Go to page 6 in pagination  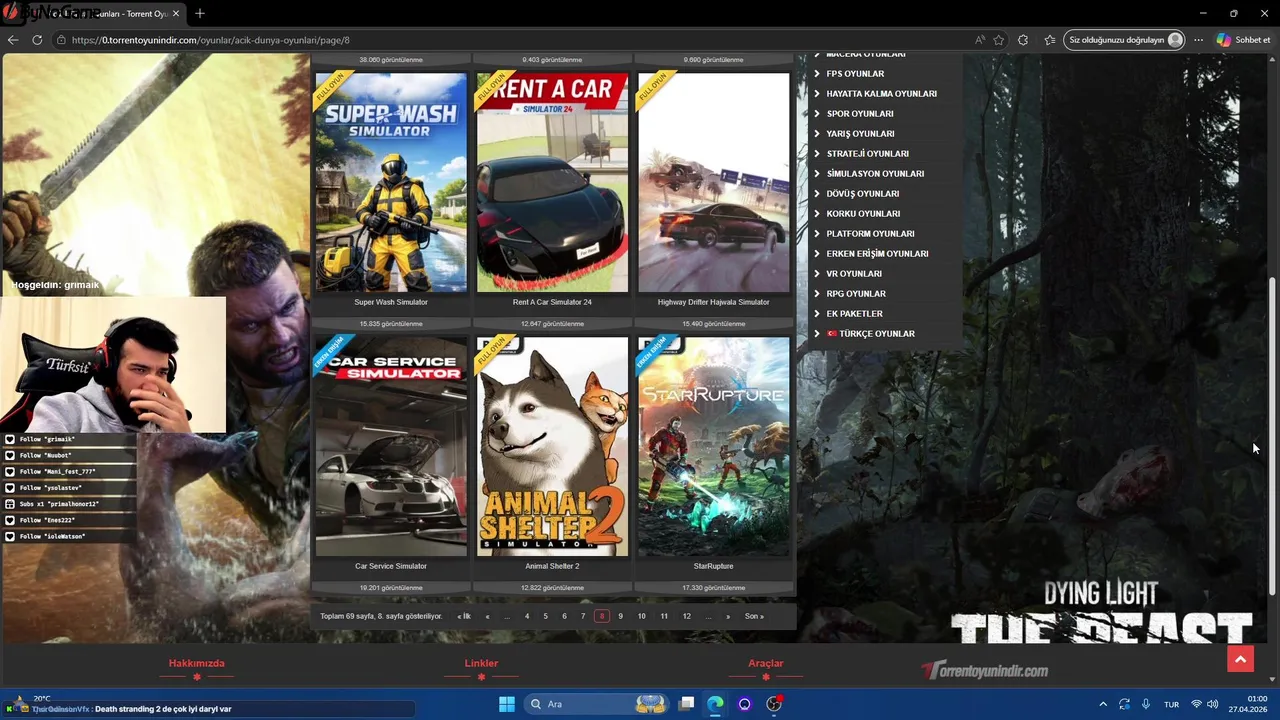pos(564,616)
